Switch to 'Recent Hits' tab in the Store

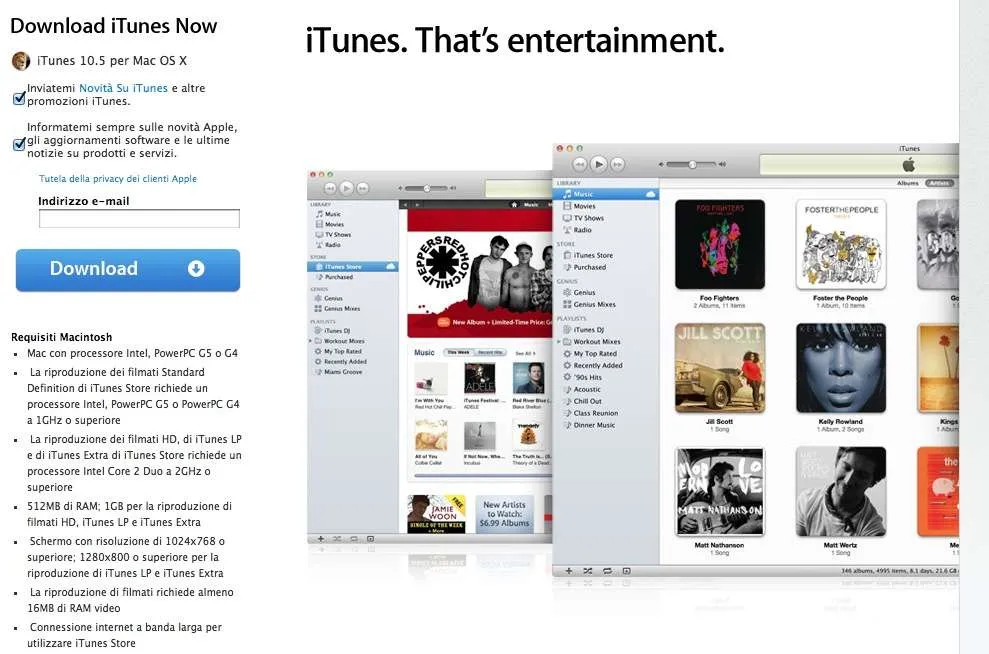pos(490,353)
